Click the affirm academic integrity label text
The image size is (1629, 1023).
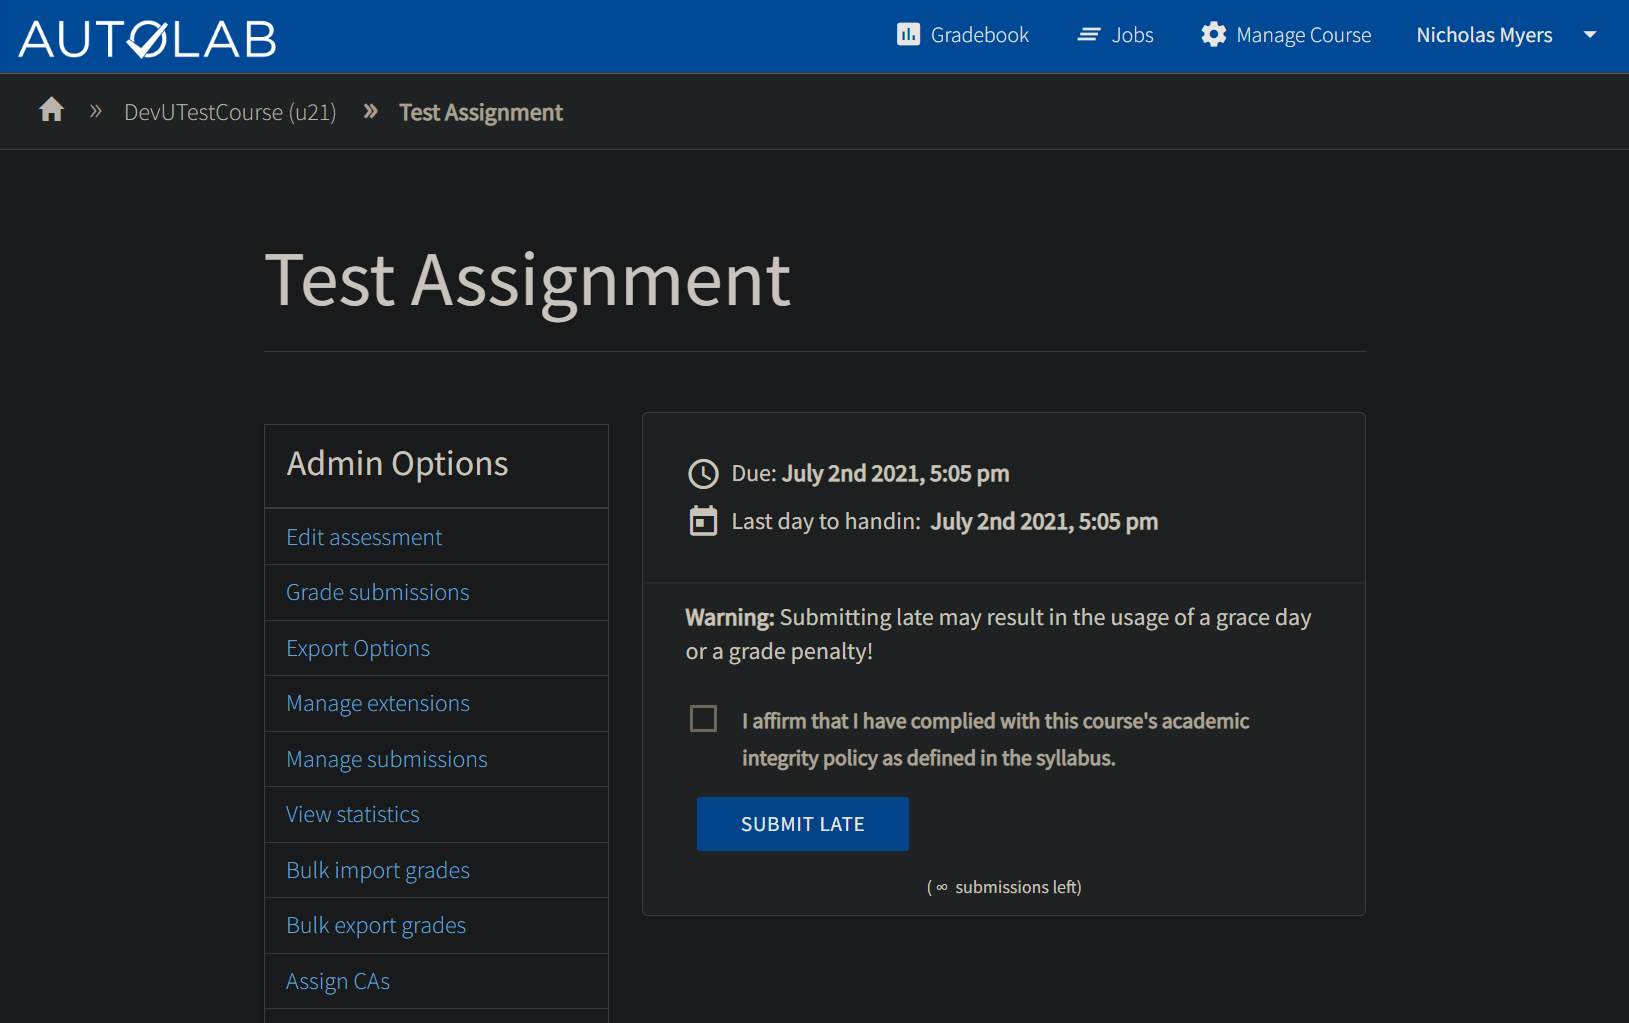(x=995, y=739)
